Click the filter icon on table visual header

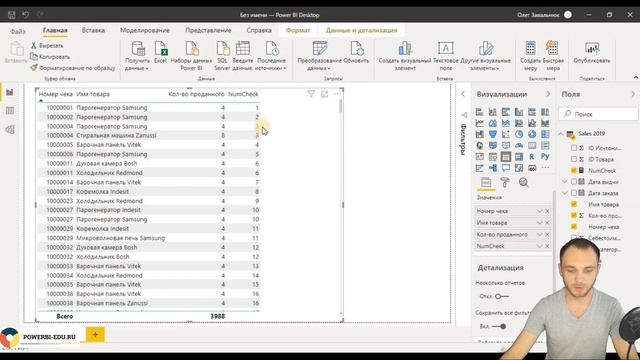pyautogui.click(x=311, y=94)
